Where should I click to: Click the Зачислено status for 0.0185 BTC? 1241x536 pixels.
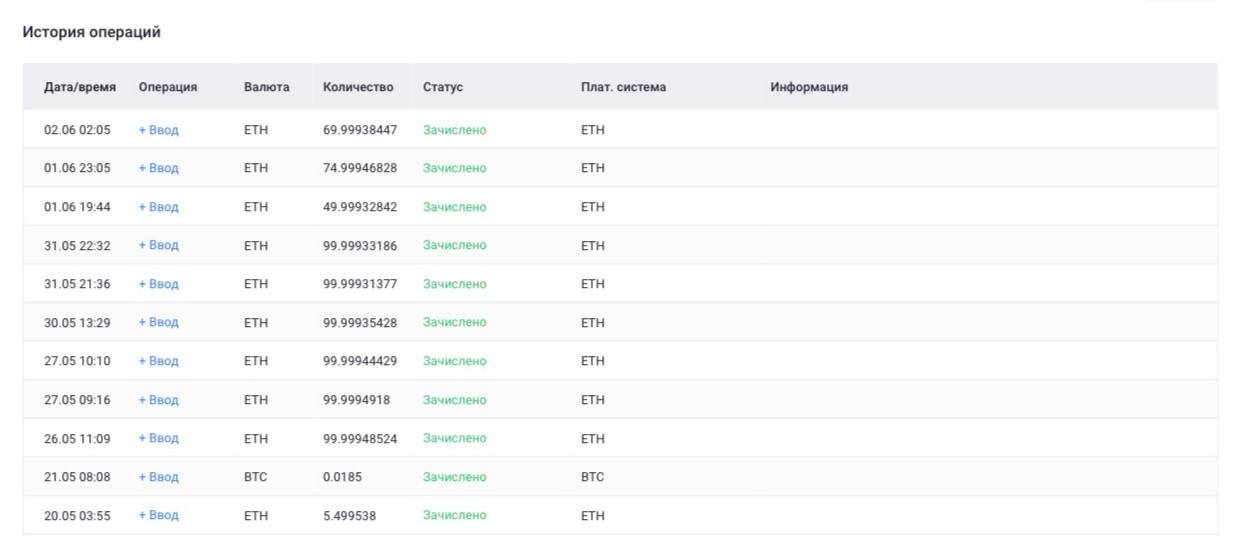click(455, 477)
